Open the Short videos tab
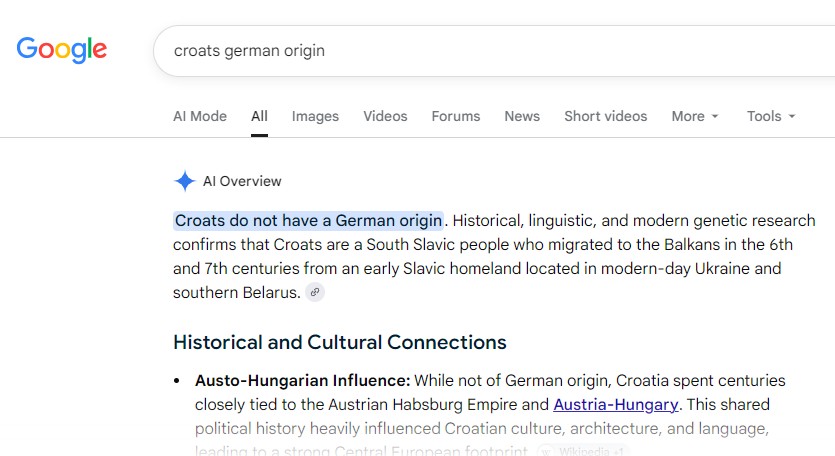Viewport: 835px width, 456px height. click(x=605, y=116)
